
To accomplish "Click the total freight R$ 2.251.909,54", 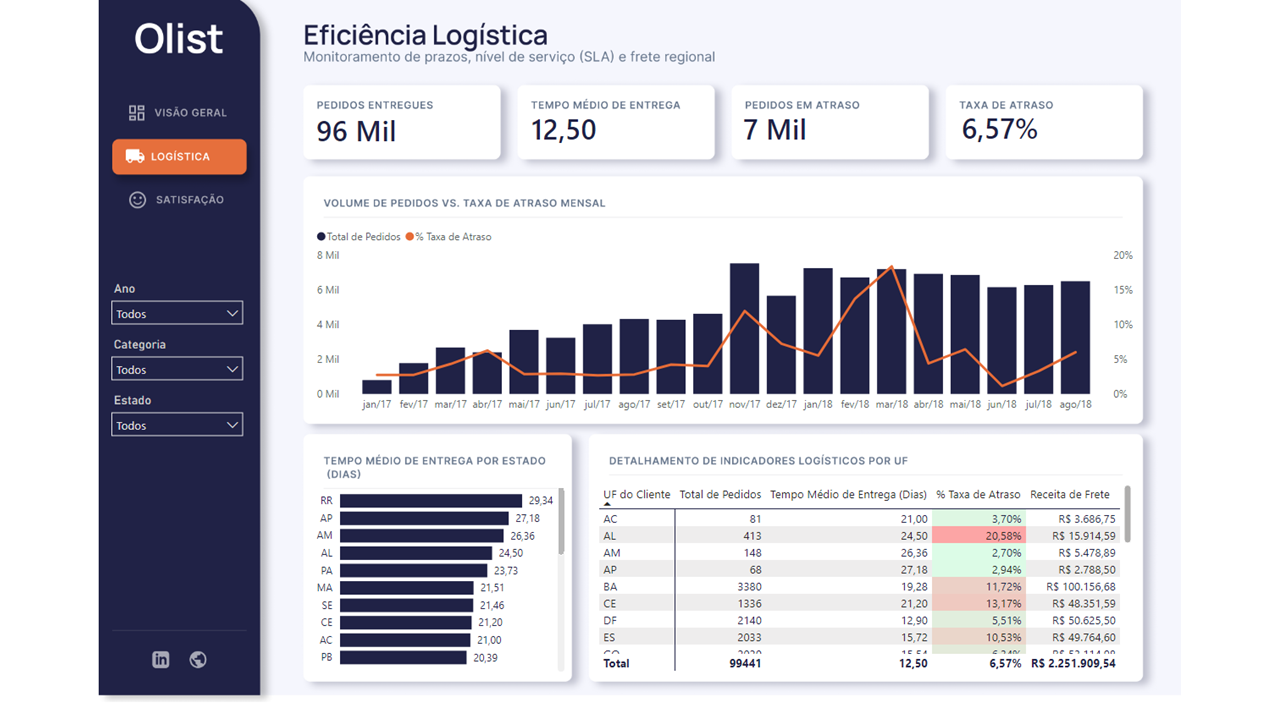I will click(x=1073, y=663).
